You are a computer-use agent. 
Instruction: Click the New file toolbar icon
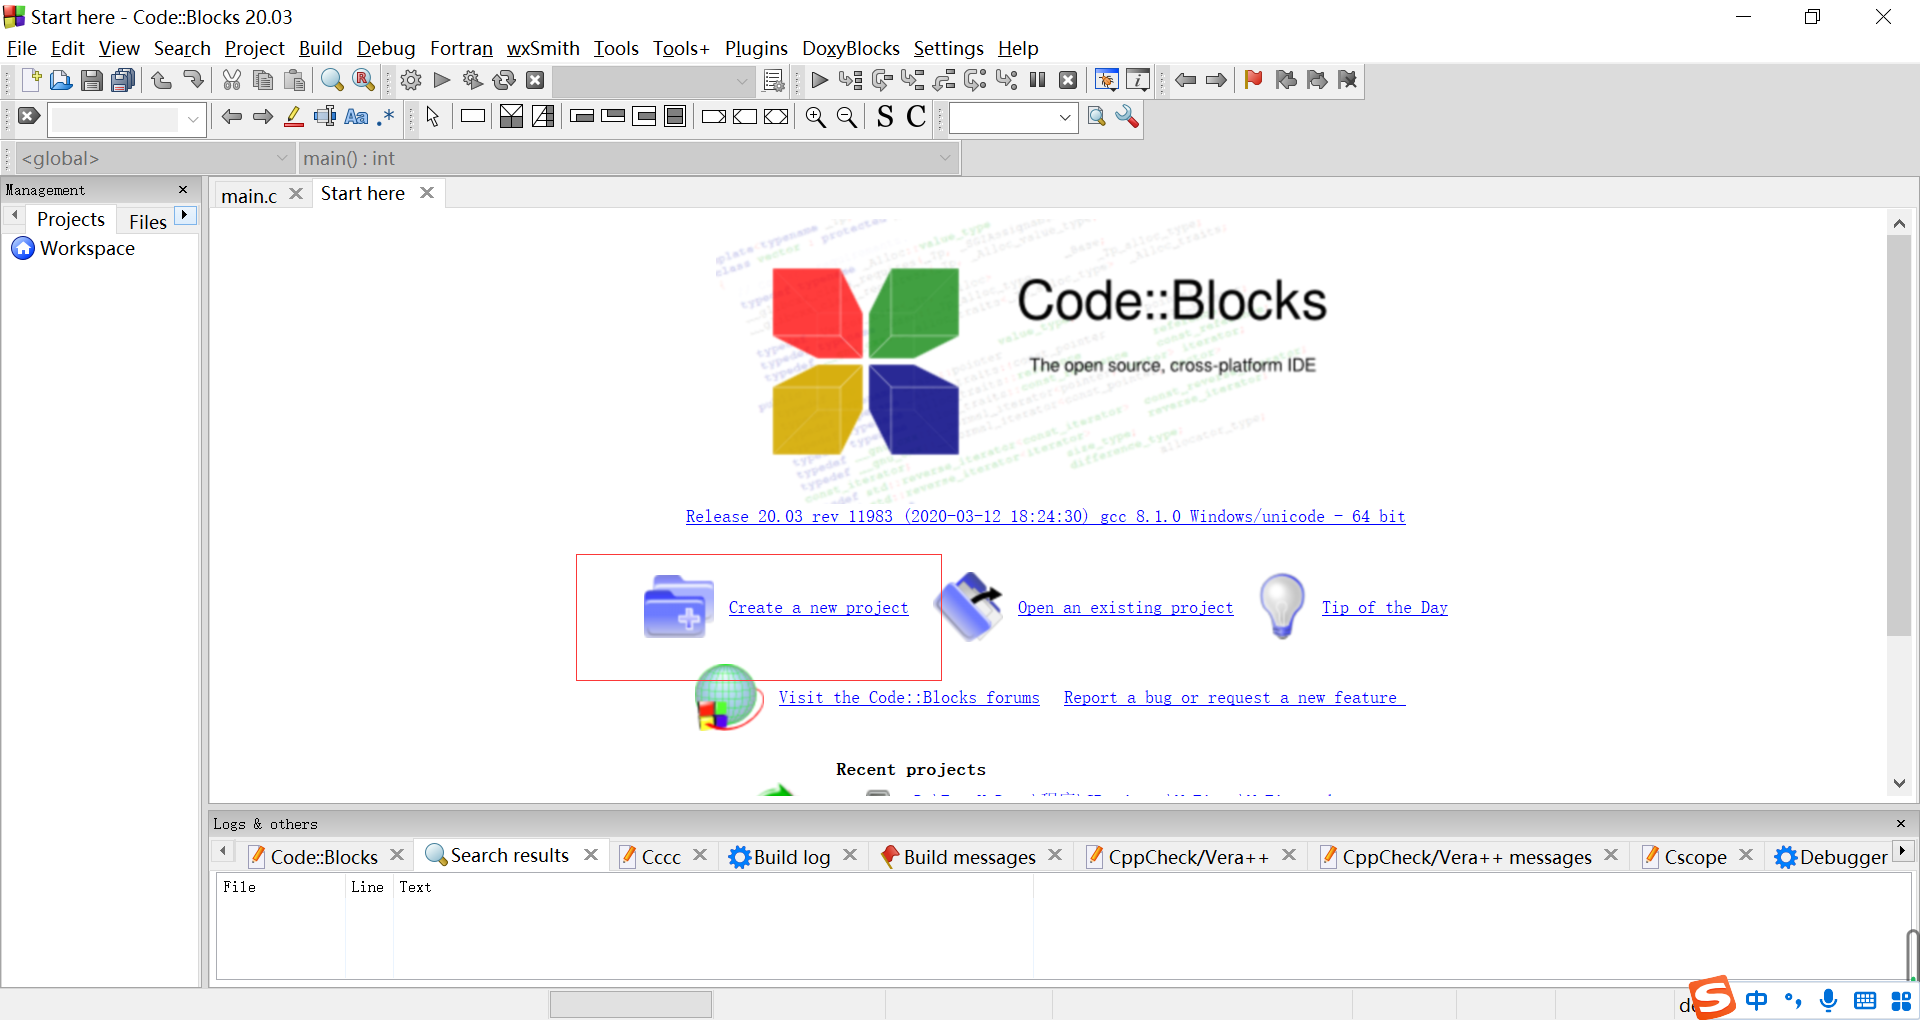[30, 80]
